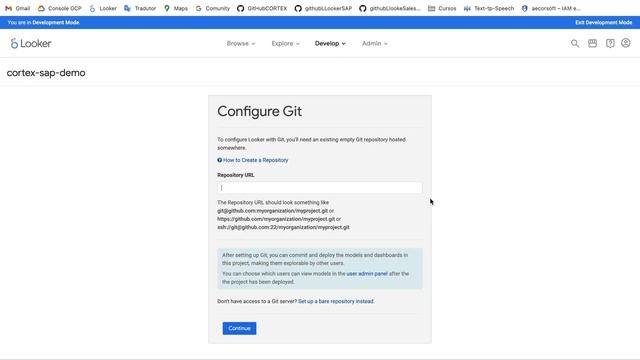Expand the Develop menu
The image size is (640, 360).
(330, 43)
